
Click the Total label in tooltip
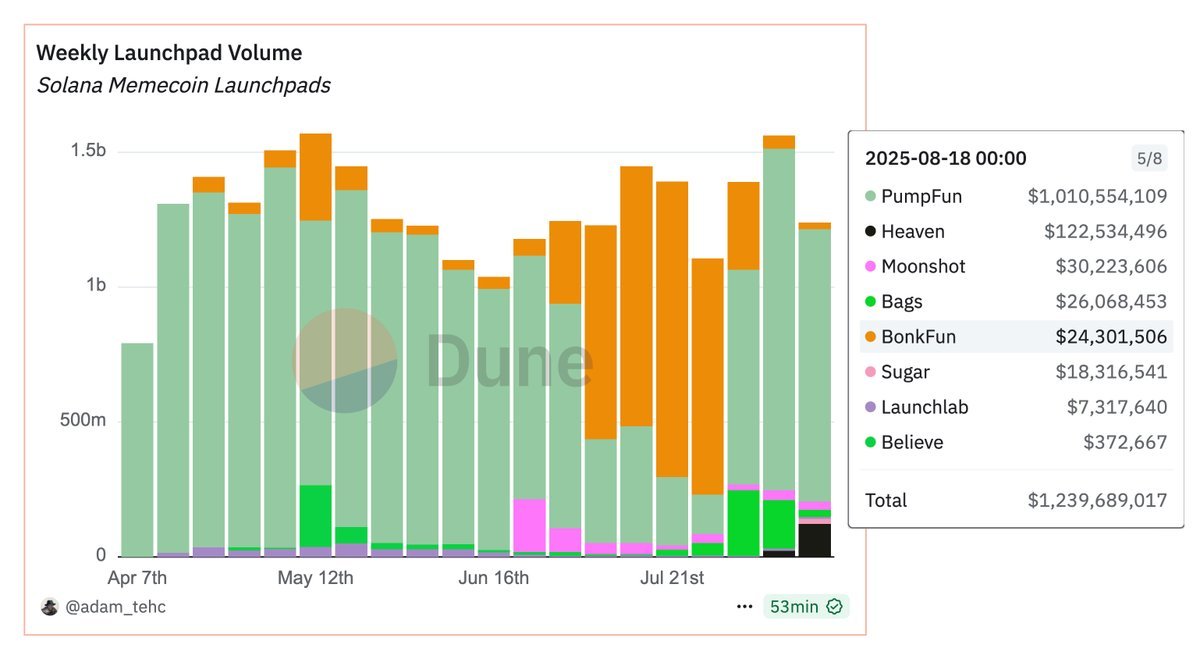886,500
